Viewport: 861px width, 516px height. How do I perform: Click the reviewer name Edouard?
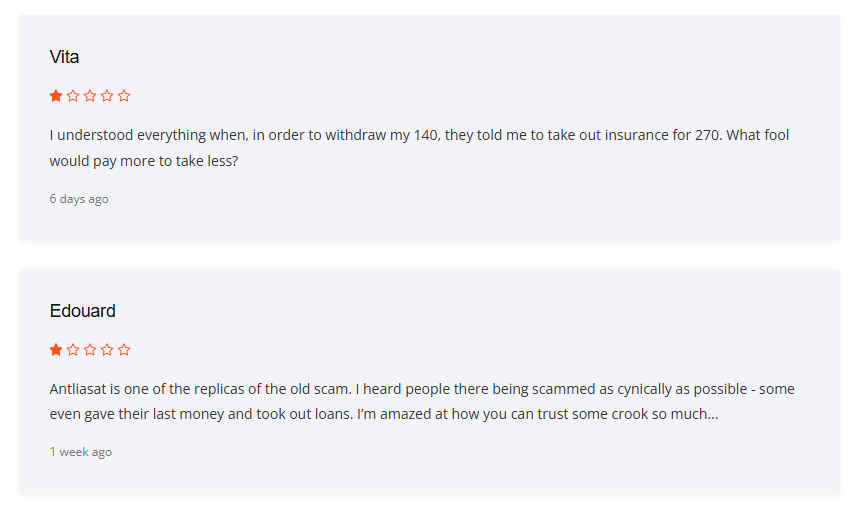click(82, 311)
